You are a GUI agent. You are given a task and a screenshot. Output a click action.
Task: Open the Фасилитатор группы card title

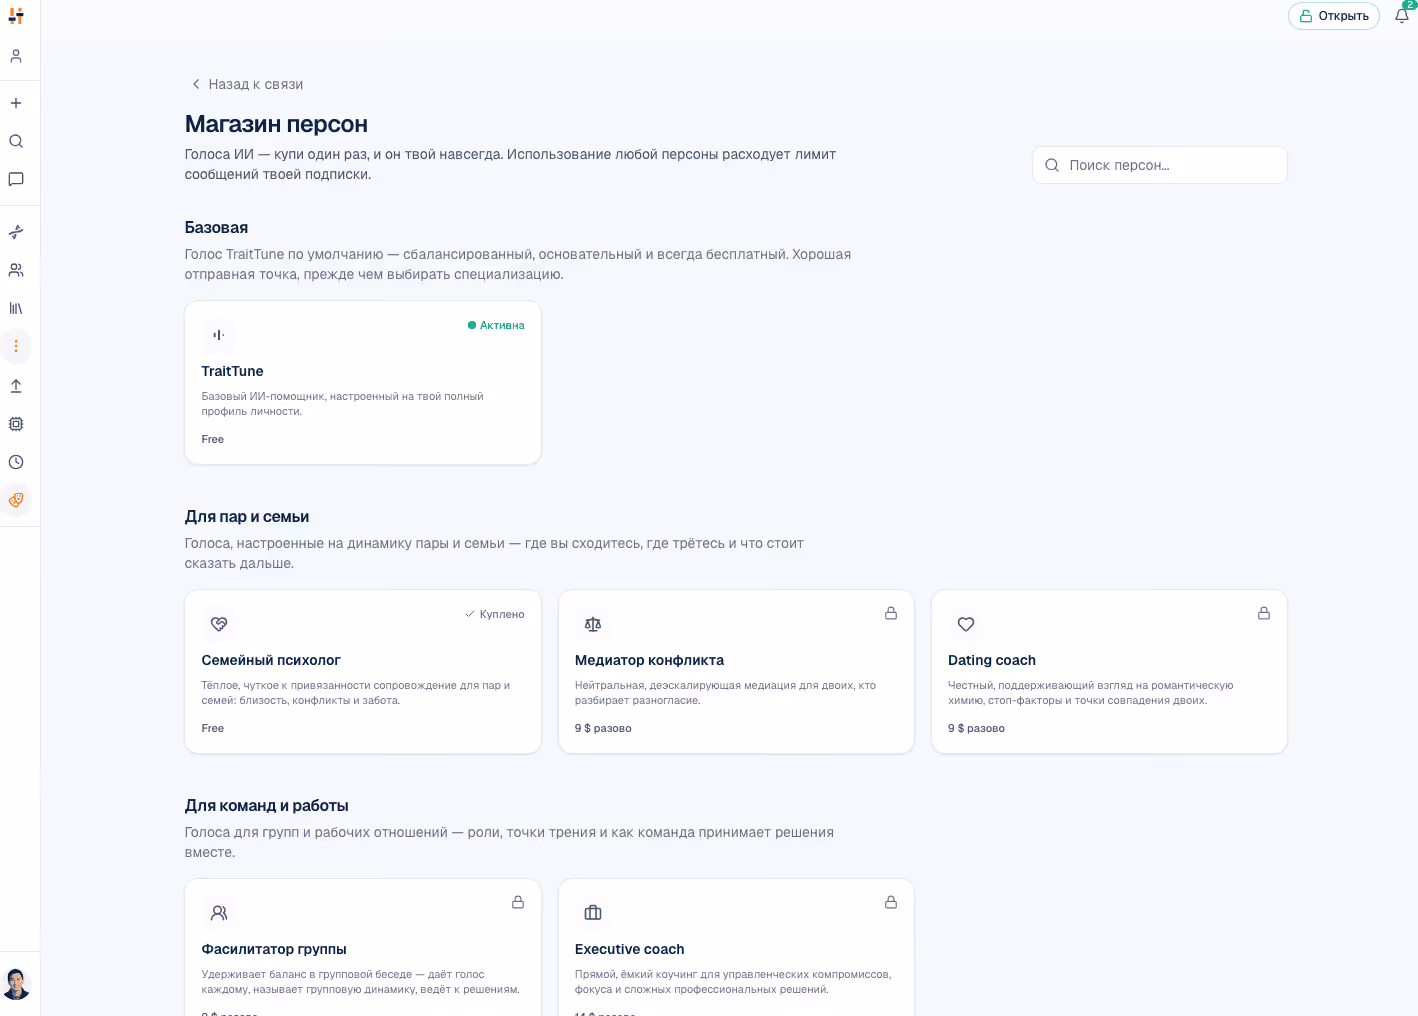pyautogui.click(x=274, y=949)
